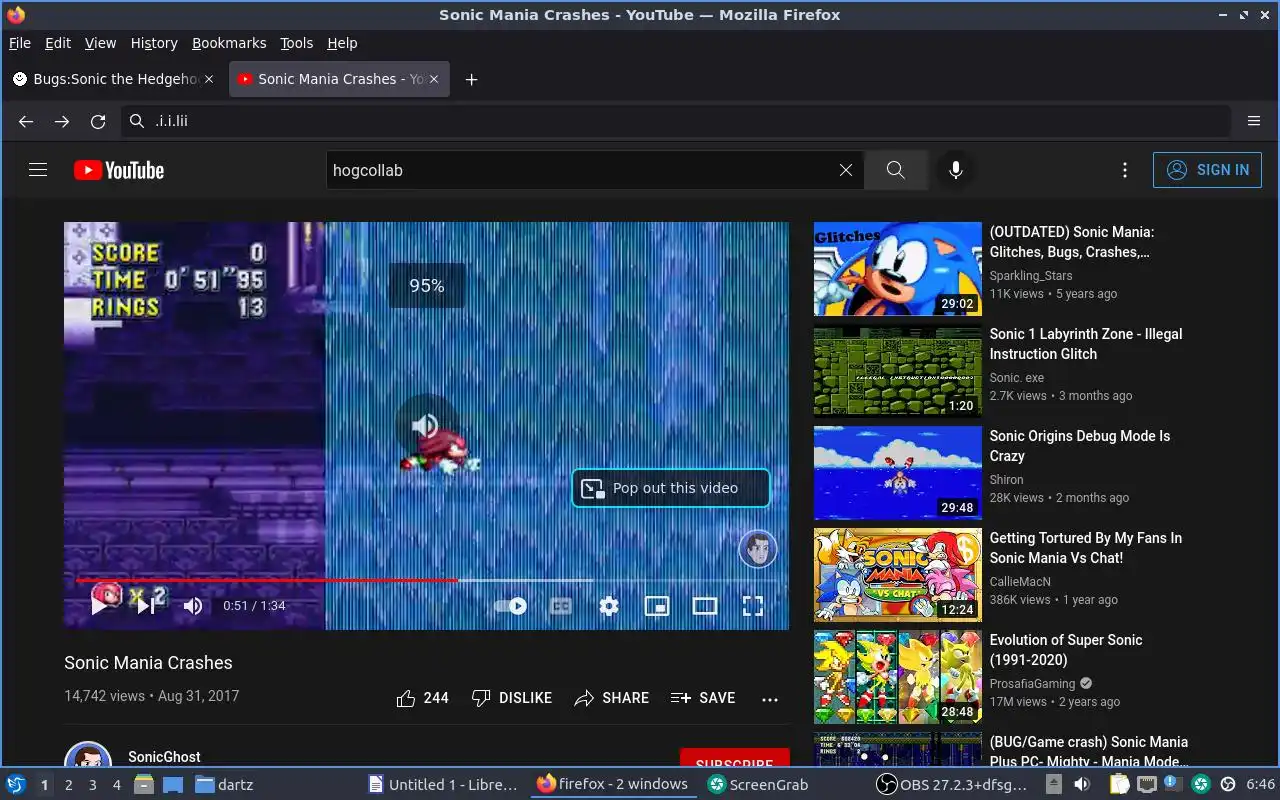Open more actions ellipsis below video
The width and height of the screenshot is (1280, 800).
pos(770,699)
